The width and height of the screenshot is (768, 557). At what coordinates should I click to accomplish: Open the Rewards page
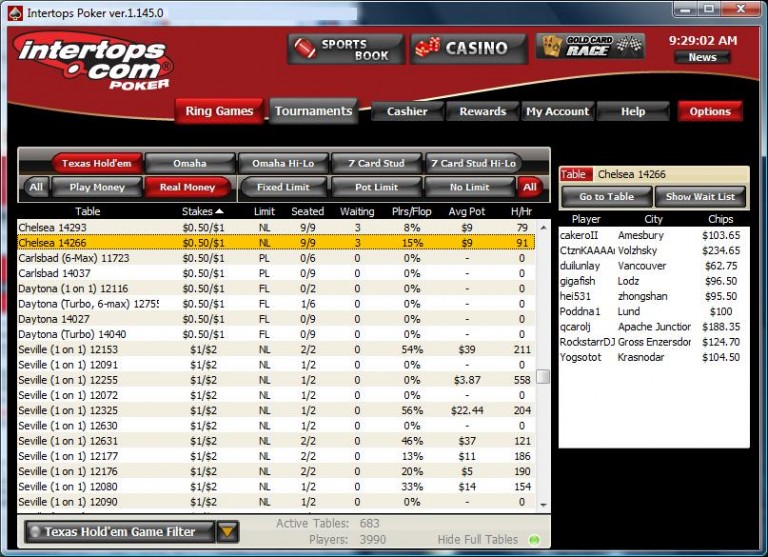point(482,112)
